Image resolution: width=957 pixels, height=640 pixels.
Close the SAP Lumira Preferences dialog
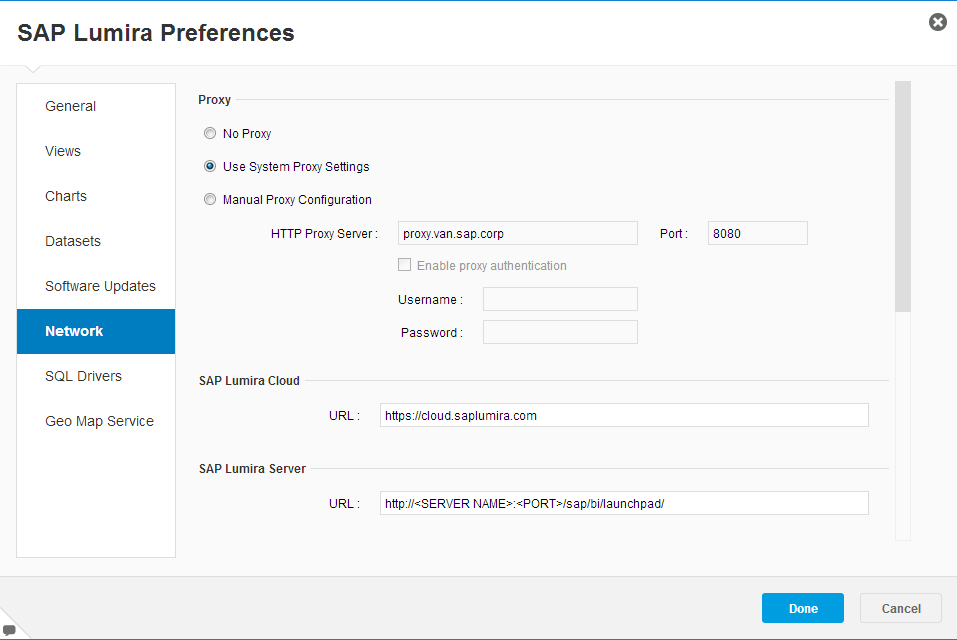937,23
